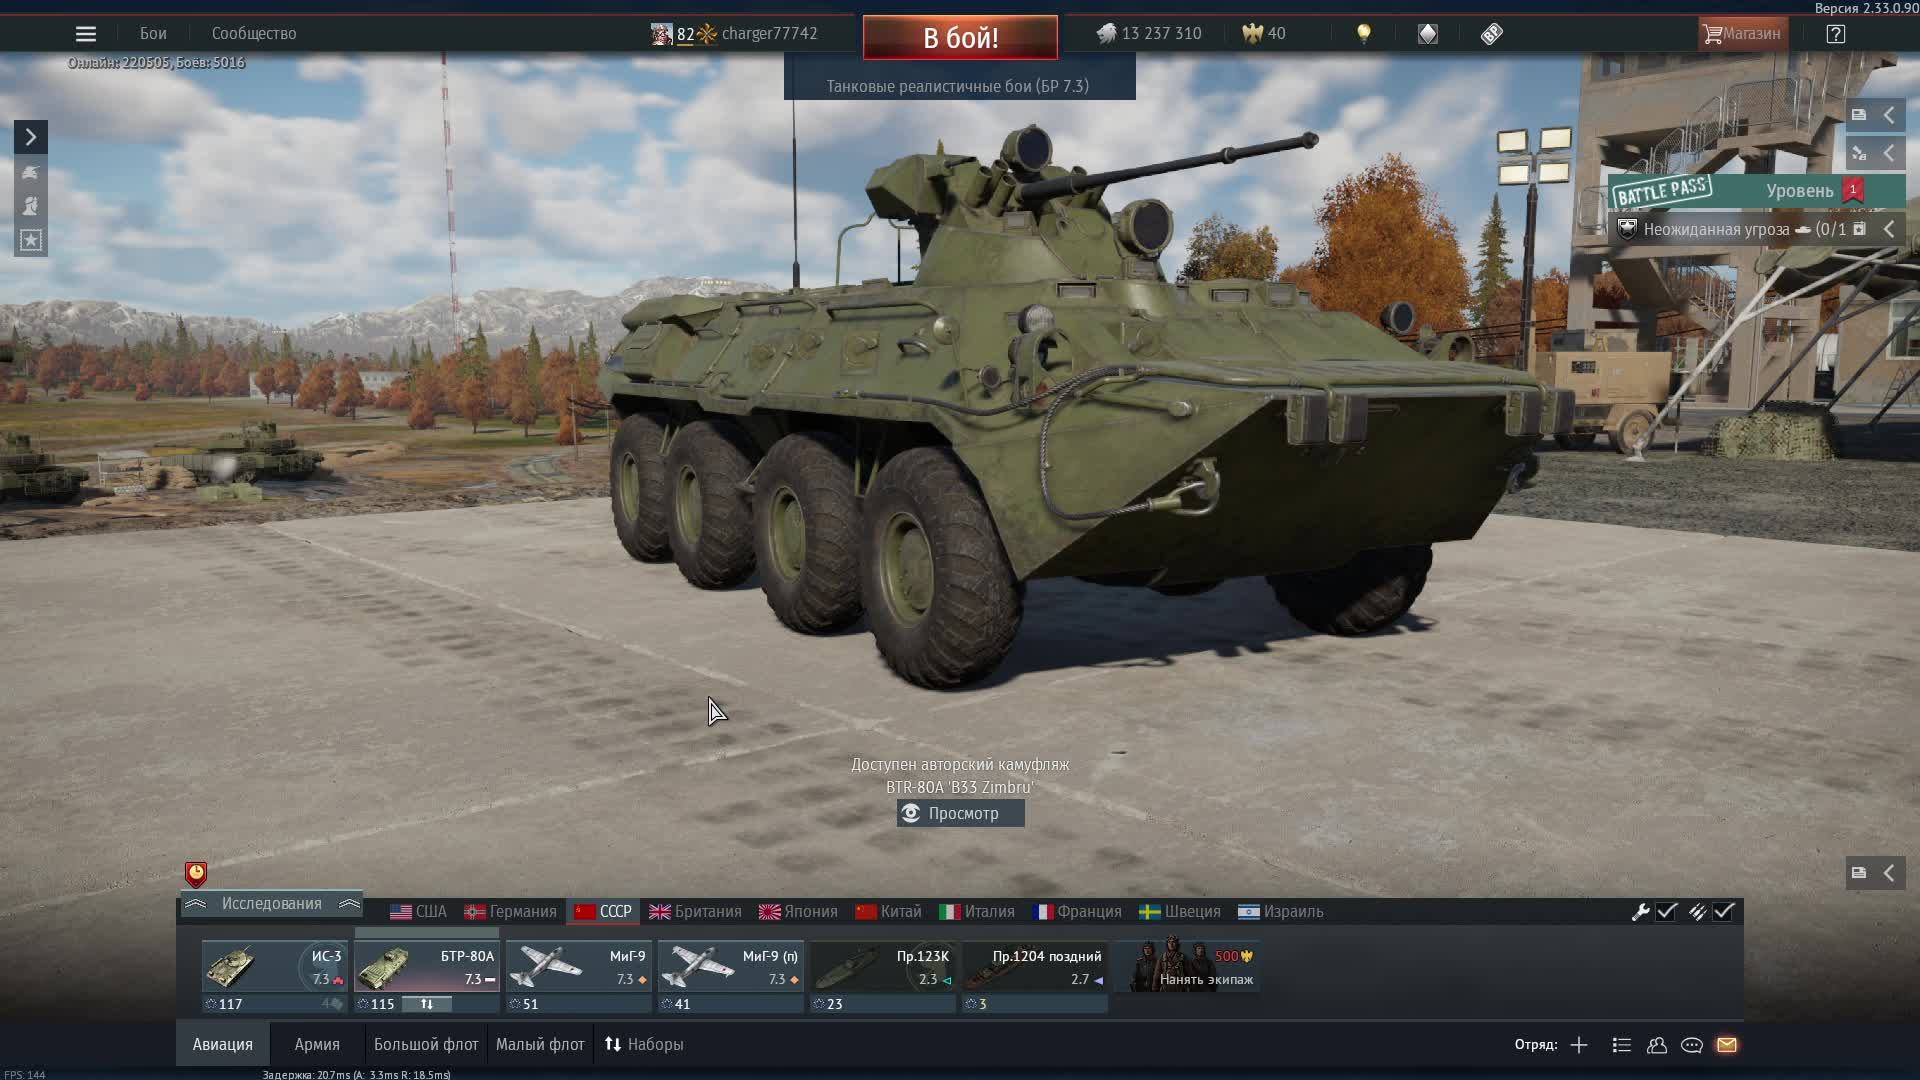Open the glowing mail envelope icon
Screen dimensions: 1920x1080
[1729, 1045]
